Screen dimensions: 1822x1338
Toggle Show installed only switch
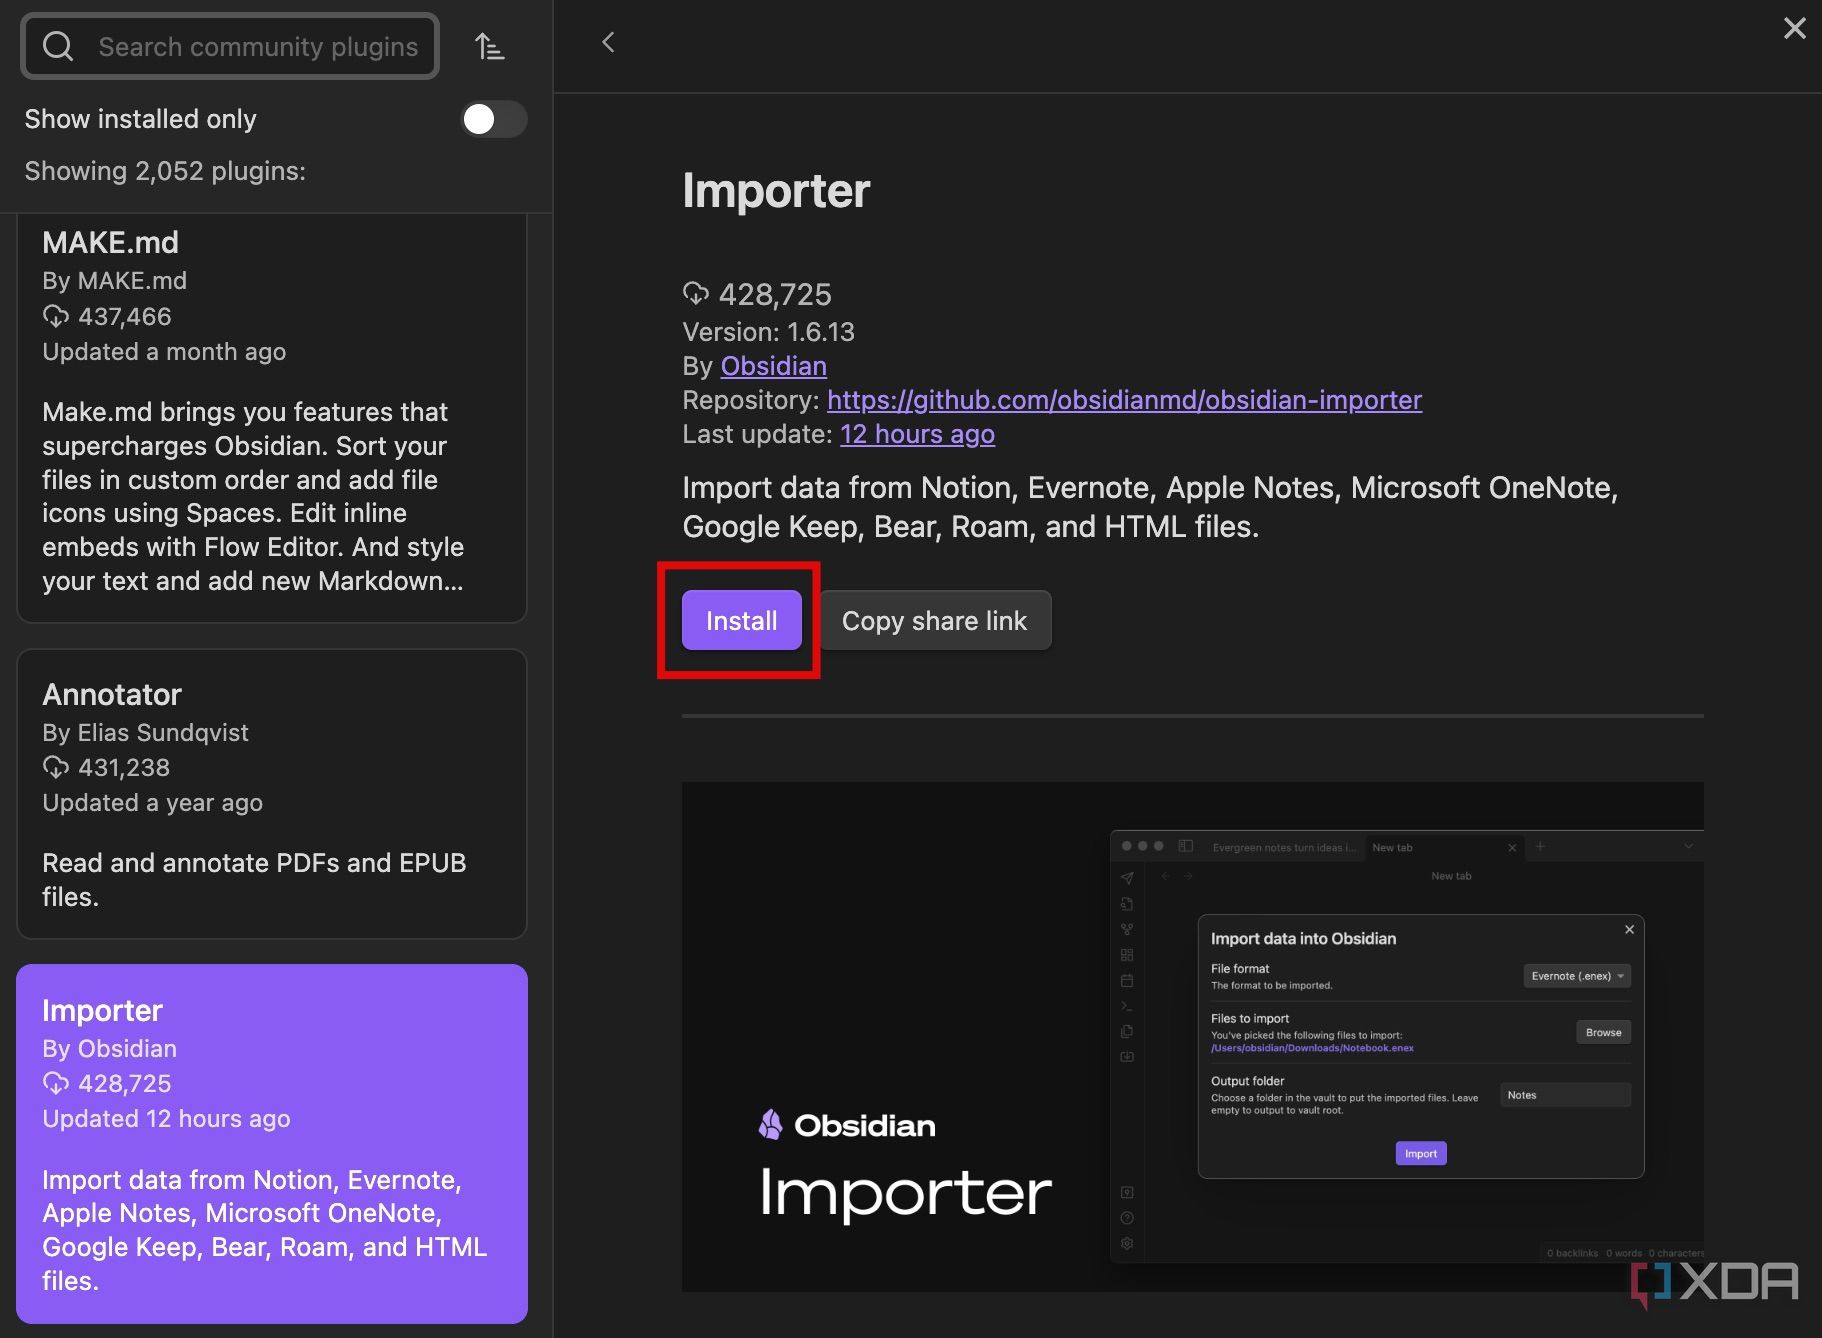tap(494, 119)
